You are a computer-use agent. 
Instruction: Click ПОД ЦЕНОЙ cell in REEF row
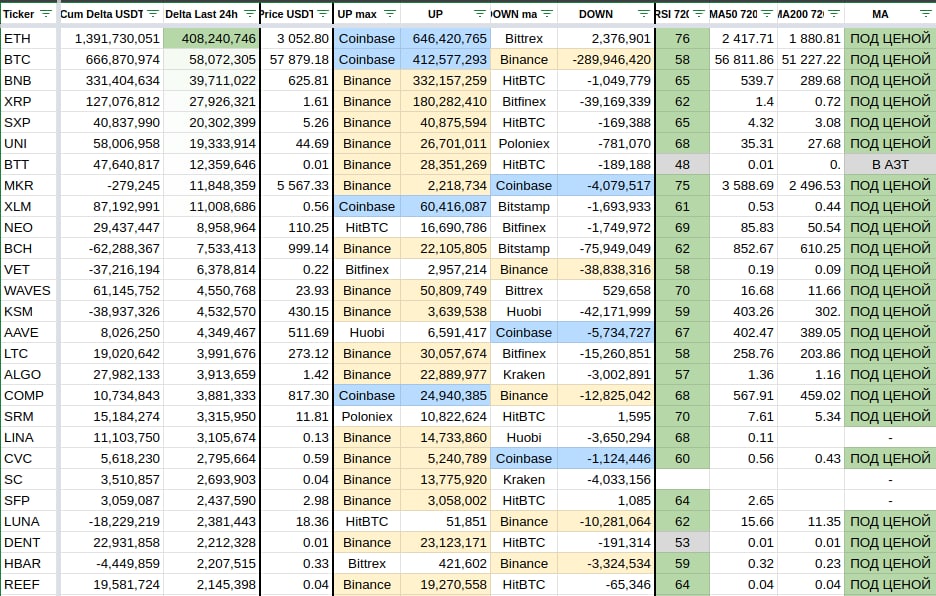pyautogui.click(x=890, y=585)
